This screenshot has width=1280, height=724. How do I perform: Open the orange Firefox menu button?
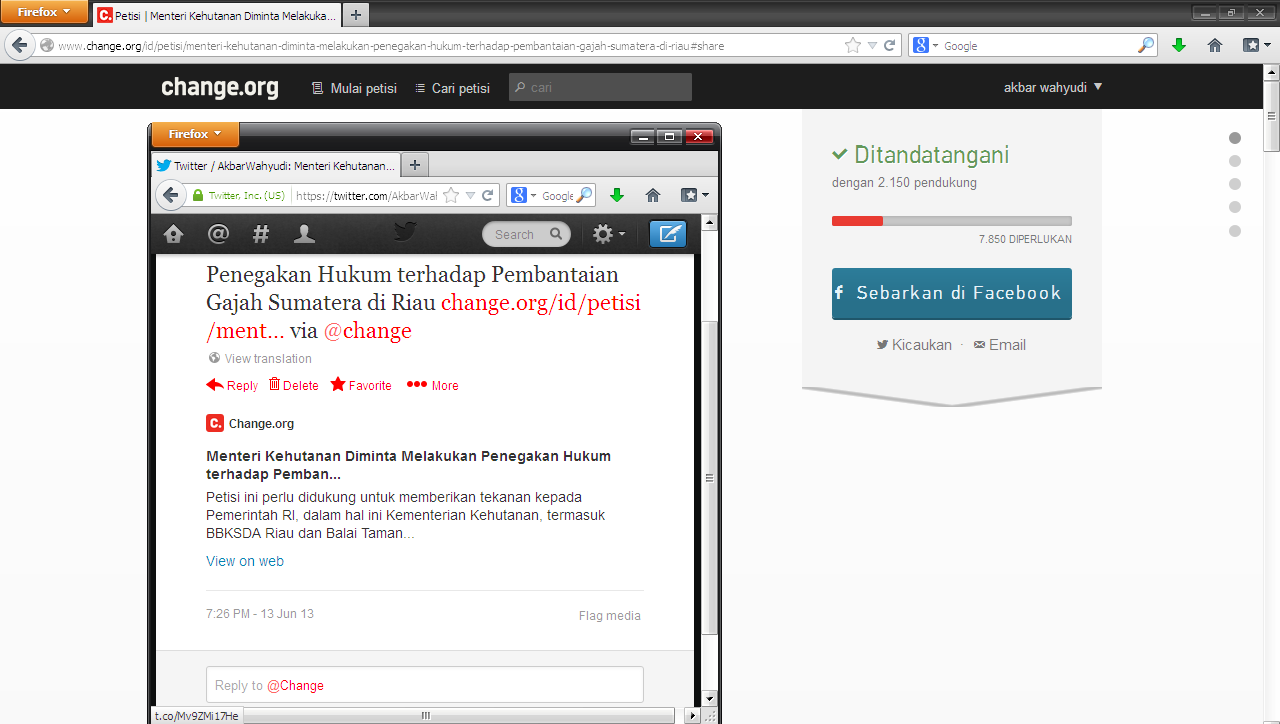click(x=44, y=12)
